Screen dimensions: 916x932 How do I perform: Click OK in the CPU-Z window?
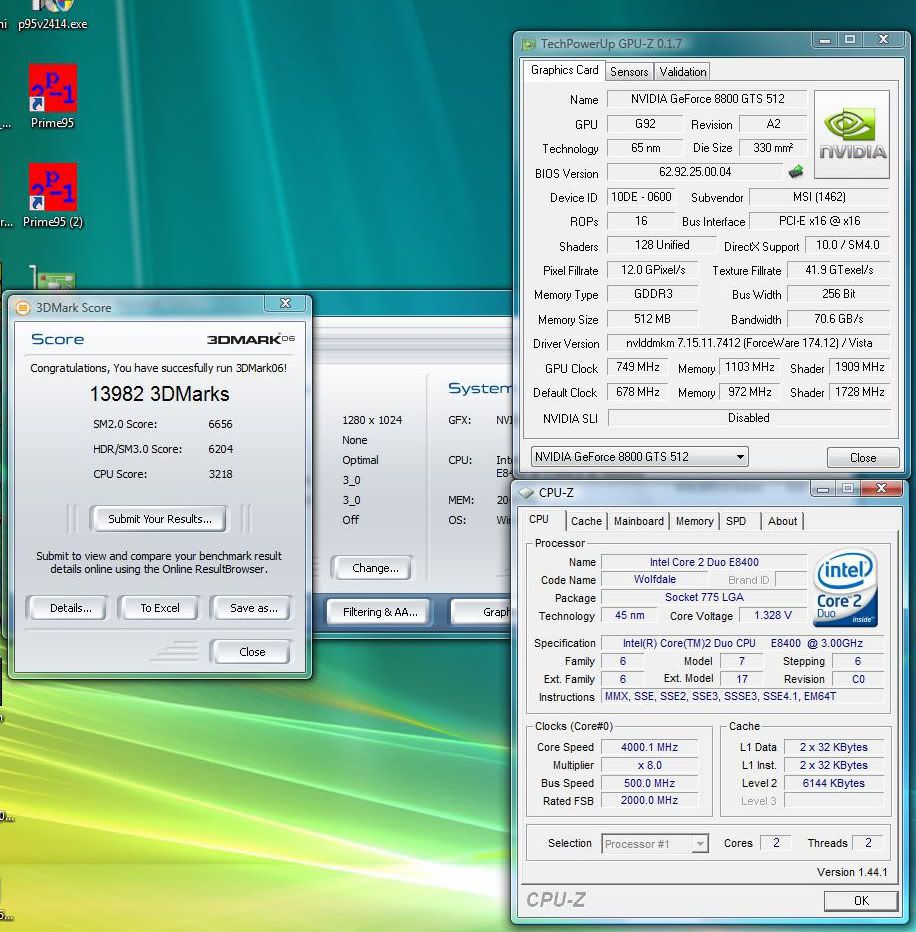[861, 900]
